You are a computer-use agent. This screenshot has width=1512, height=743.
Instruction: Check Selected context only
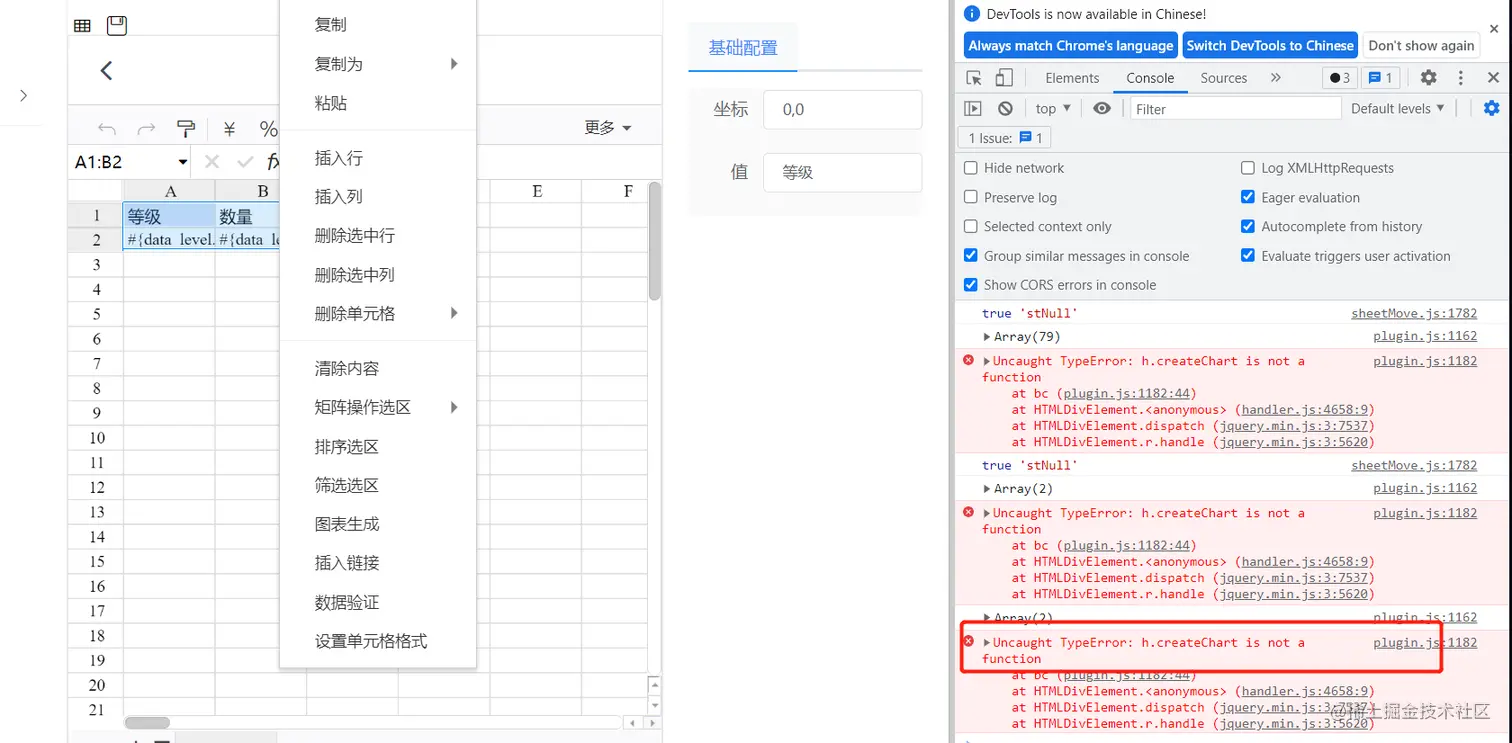971,226
